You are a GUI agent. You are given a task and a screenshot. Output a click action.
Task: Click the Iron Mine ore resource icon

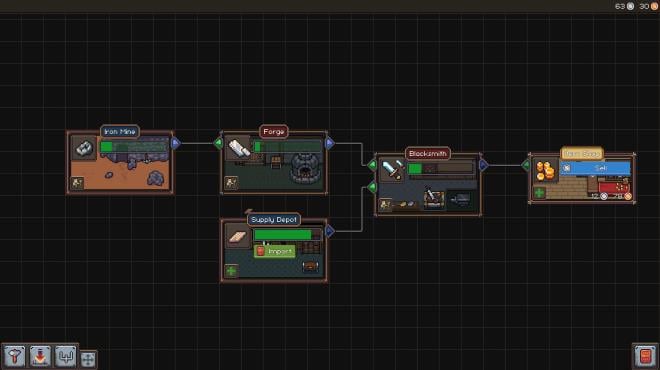coord(83,148)
